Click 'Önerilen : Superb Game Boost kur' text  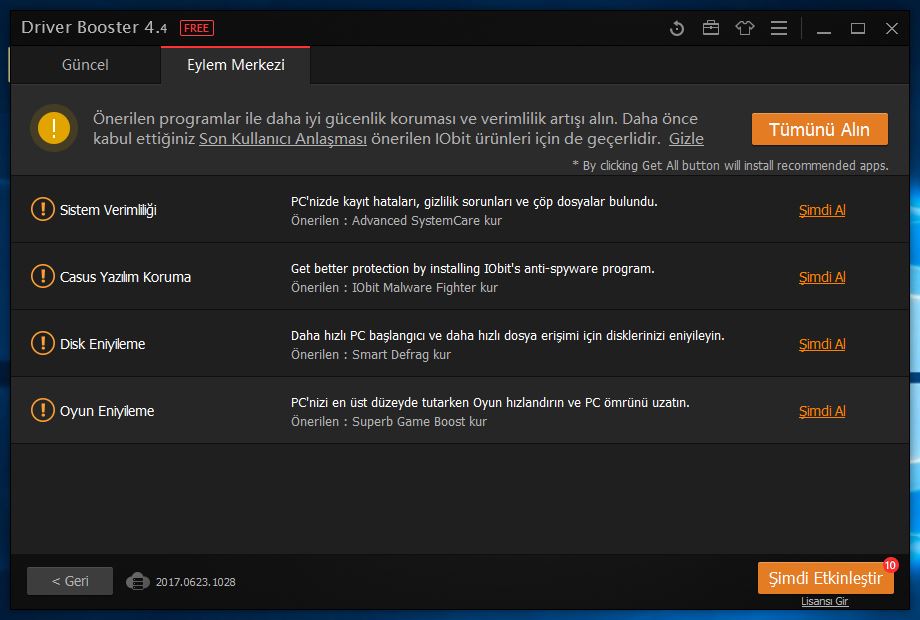[x=389, y=421]
